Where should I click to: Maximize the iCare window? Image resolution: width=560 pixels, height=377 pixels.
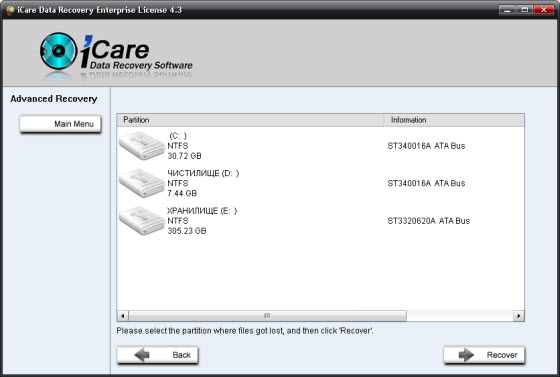tap(524, 10)
